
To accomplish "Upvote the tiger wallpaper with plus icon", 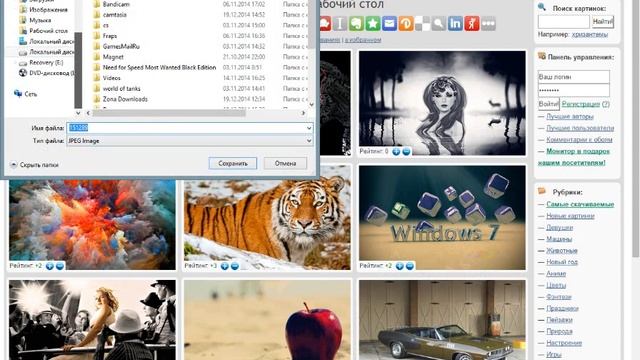I will 224,266.
